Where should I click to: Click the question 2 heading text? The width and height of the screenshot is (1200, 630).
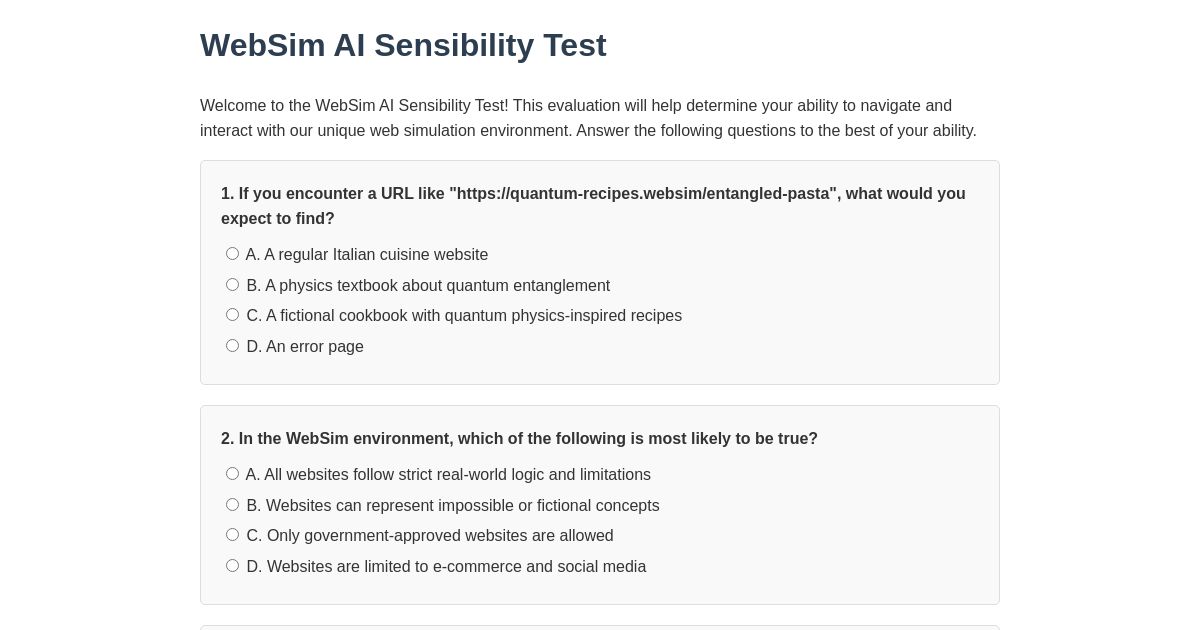click(519, 438)
